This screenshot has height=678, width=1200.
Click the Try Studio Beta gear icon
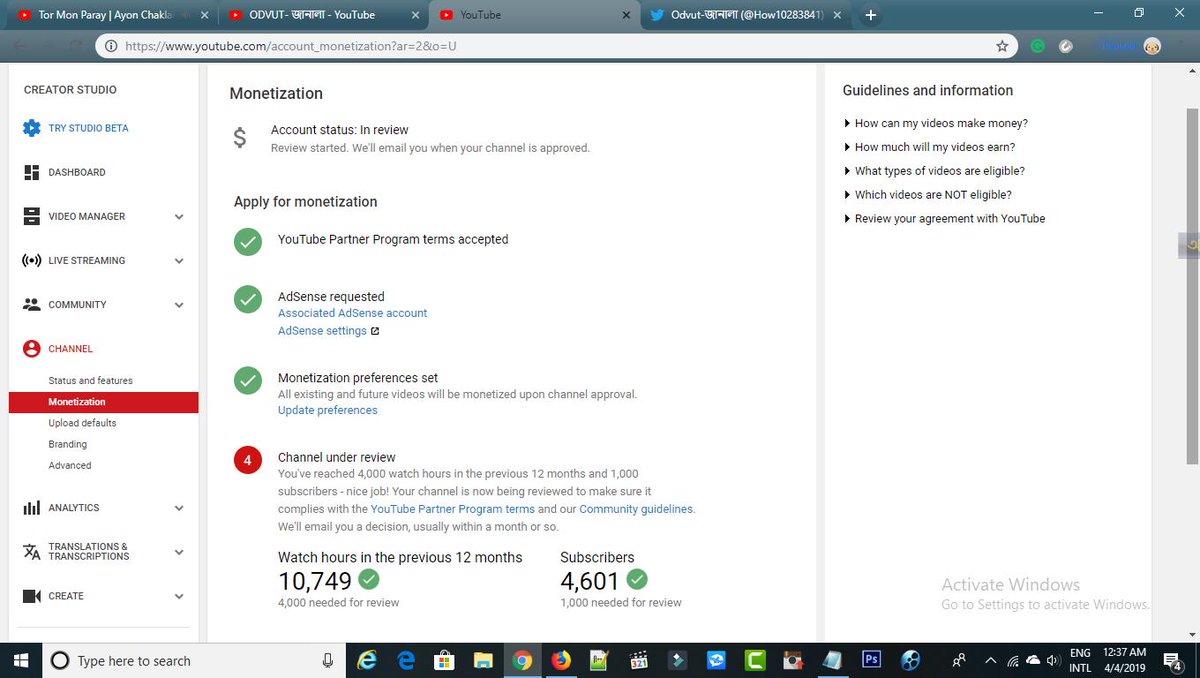click(x=31, y=128)
